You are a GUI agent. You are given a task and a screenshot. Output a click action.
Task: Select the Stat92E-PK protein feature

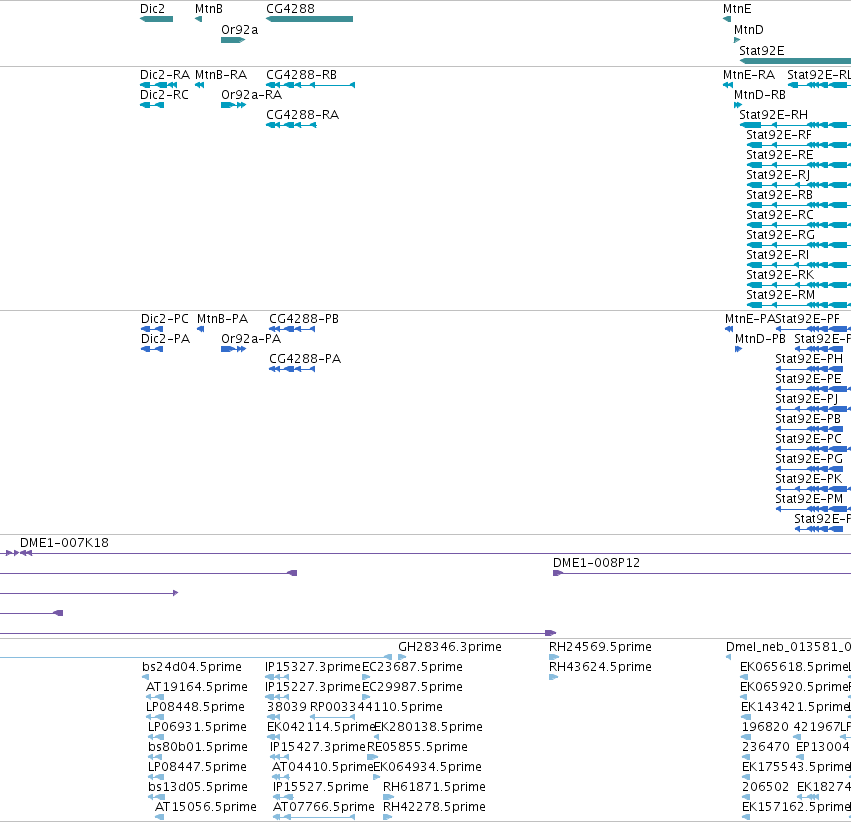[x=813, y=489]
